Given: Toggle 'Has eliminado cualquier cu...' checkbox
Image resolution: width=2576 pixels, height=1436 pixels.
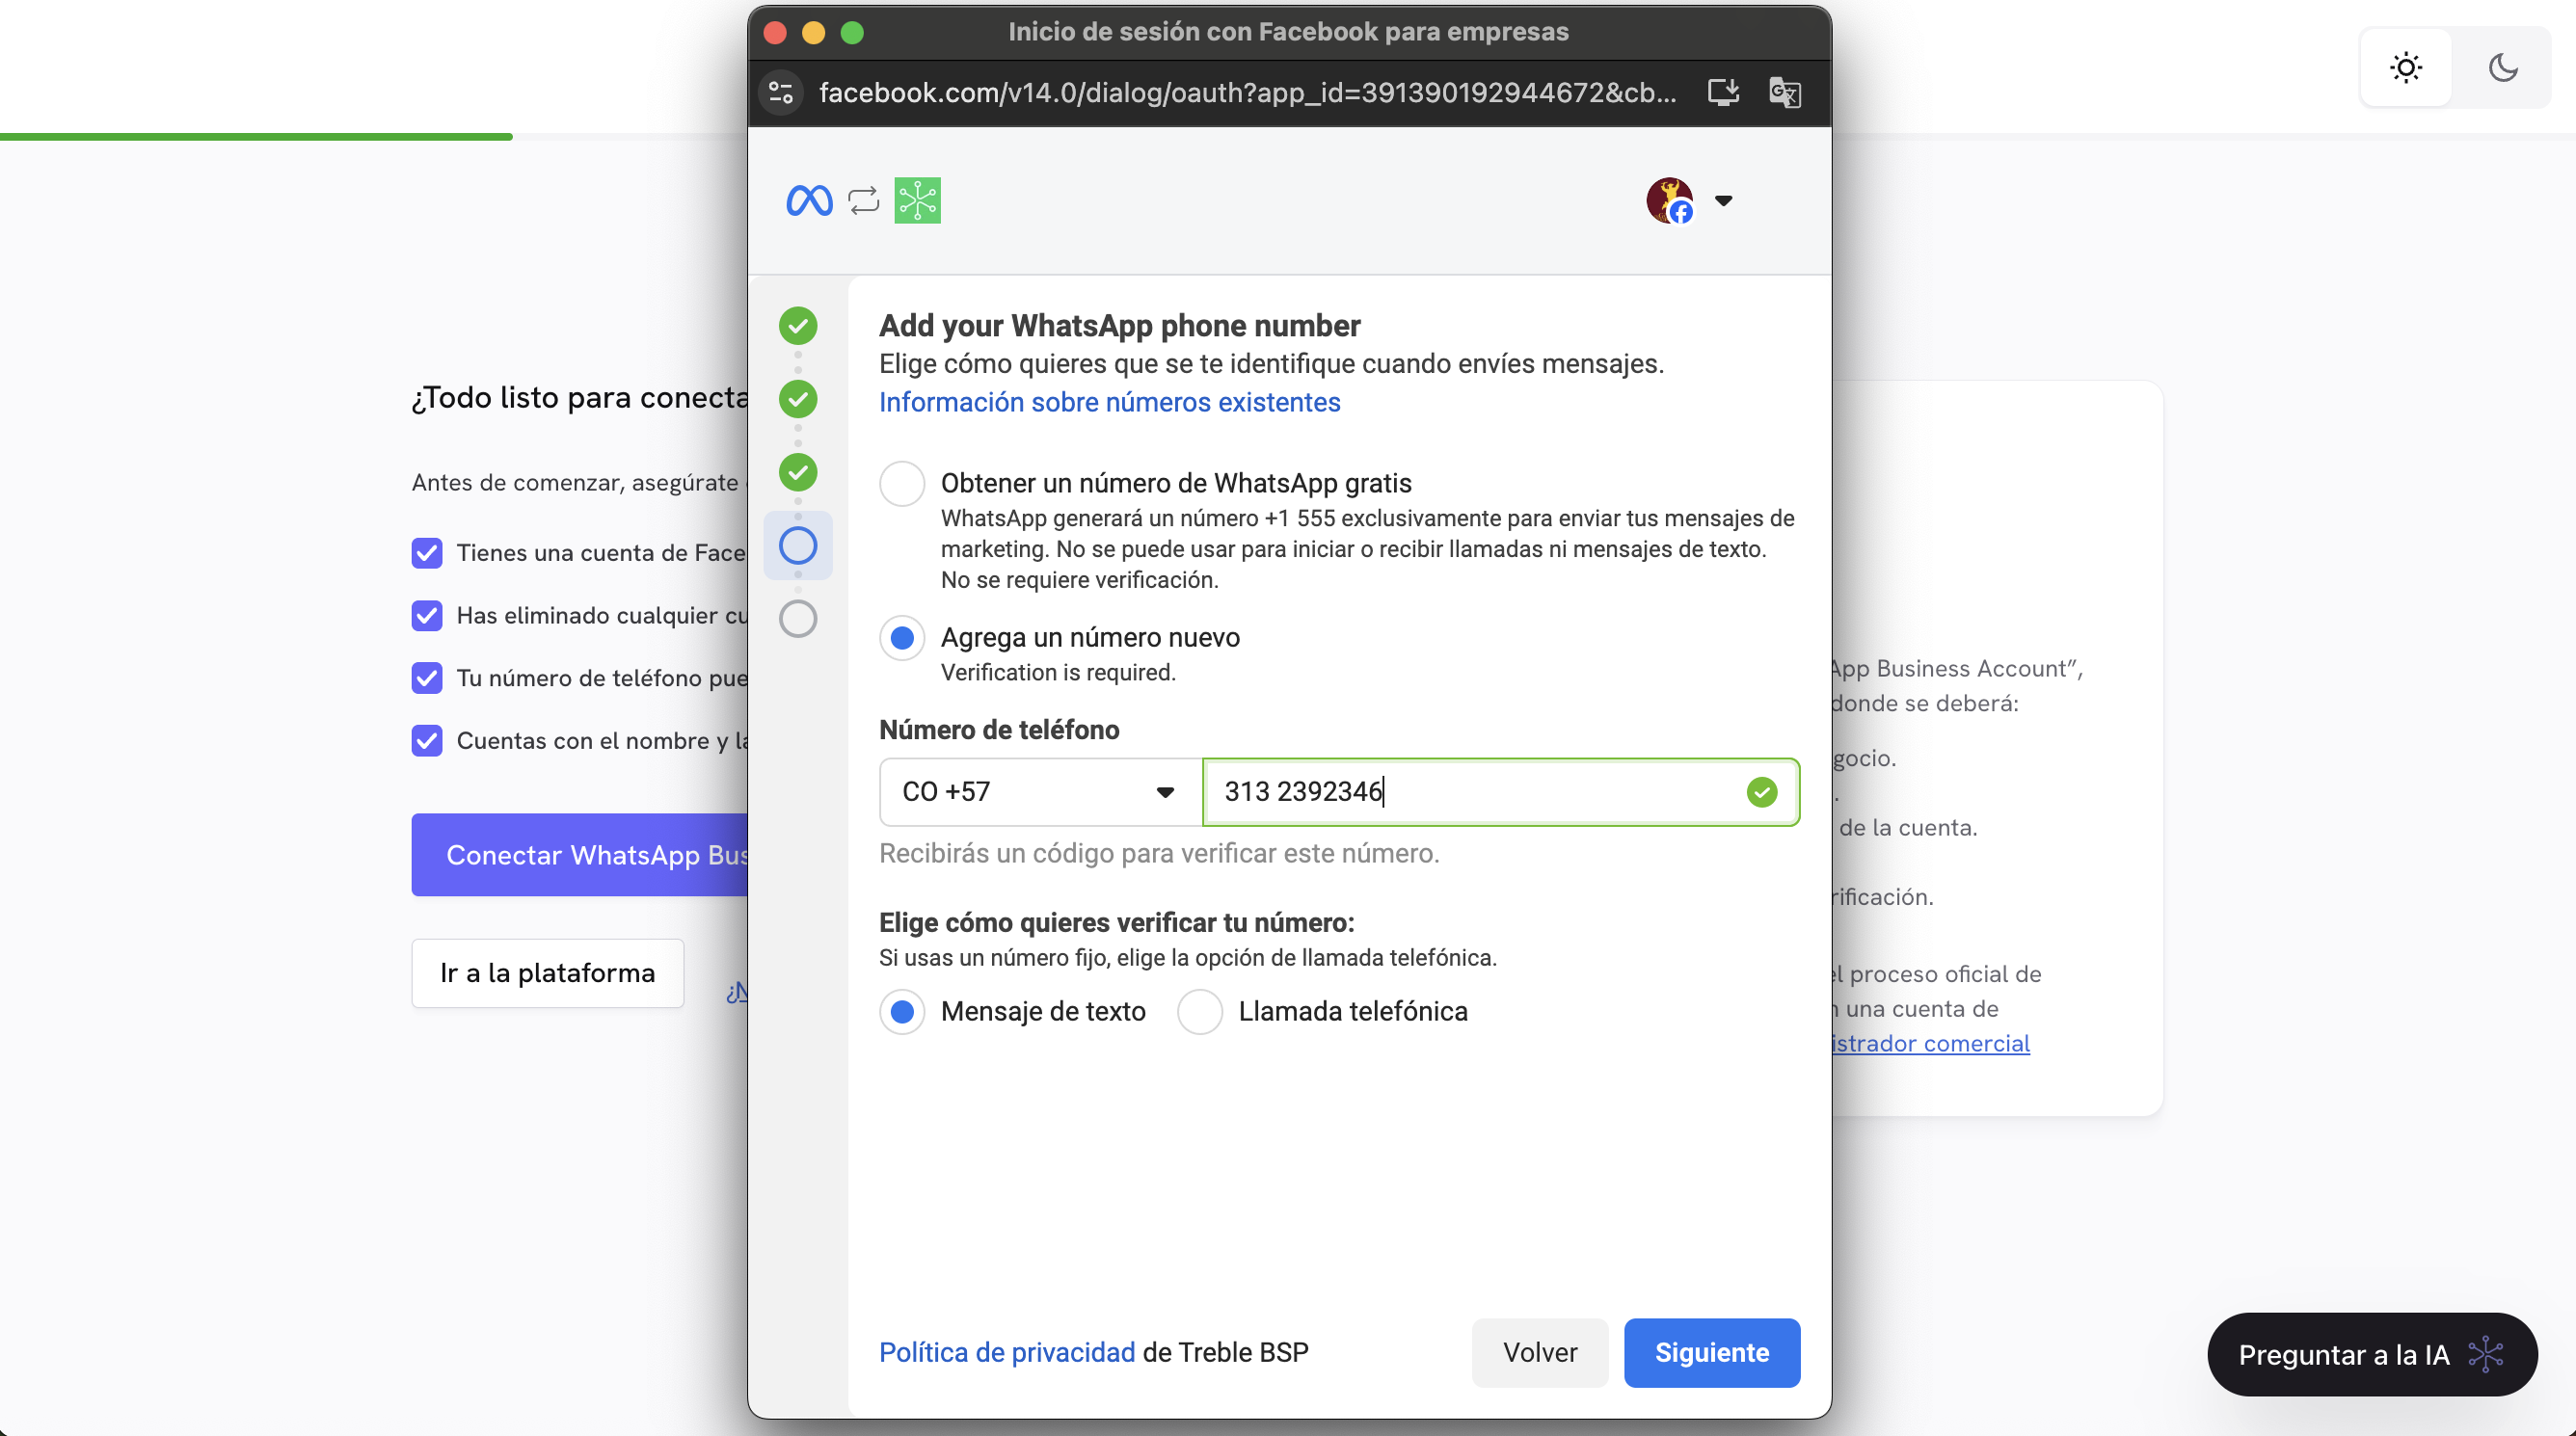Looking at the screenshot, I should click(x=427, y=616).
